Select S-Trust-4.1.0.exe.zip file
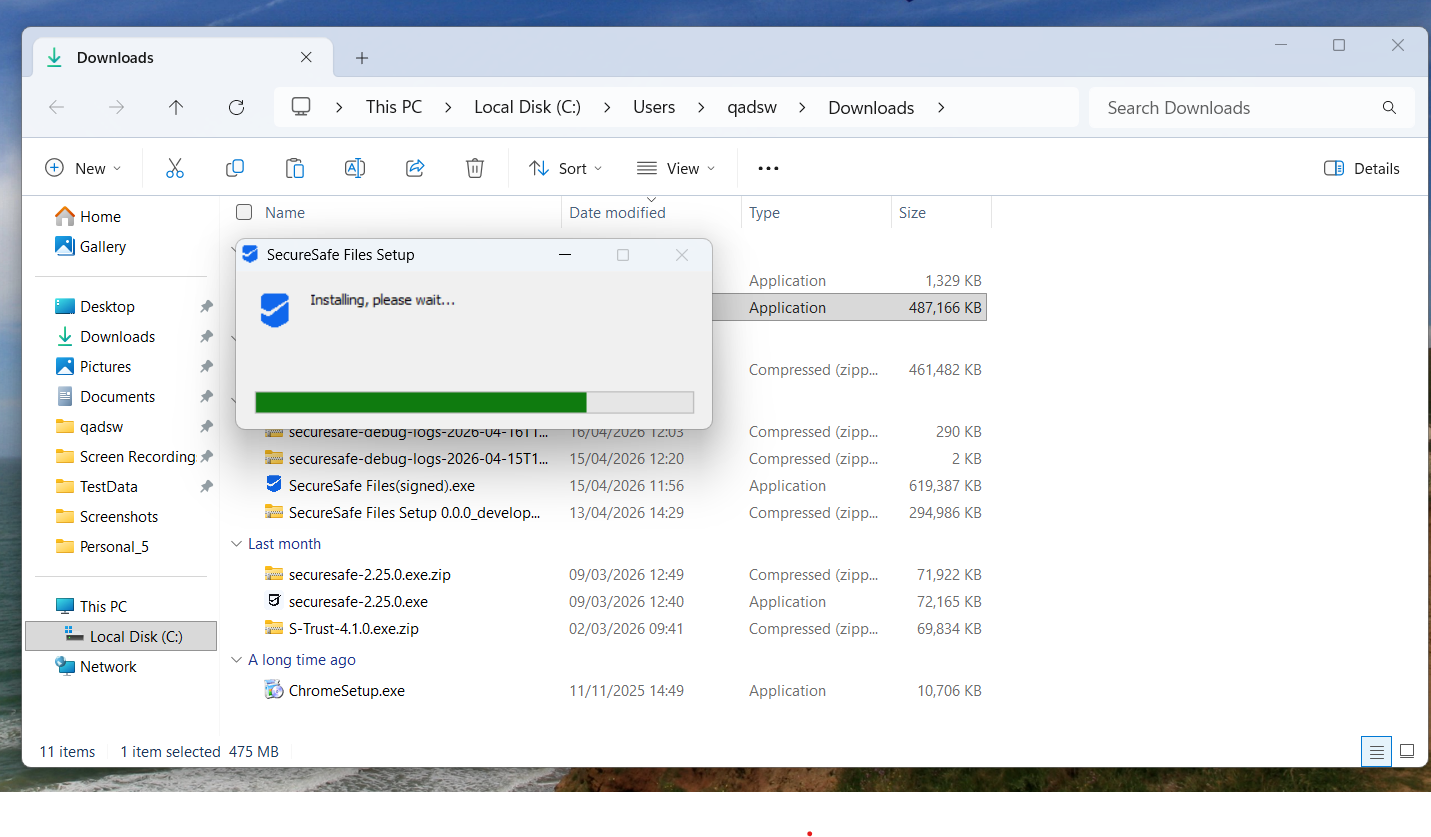 coord(353,629)
